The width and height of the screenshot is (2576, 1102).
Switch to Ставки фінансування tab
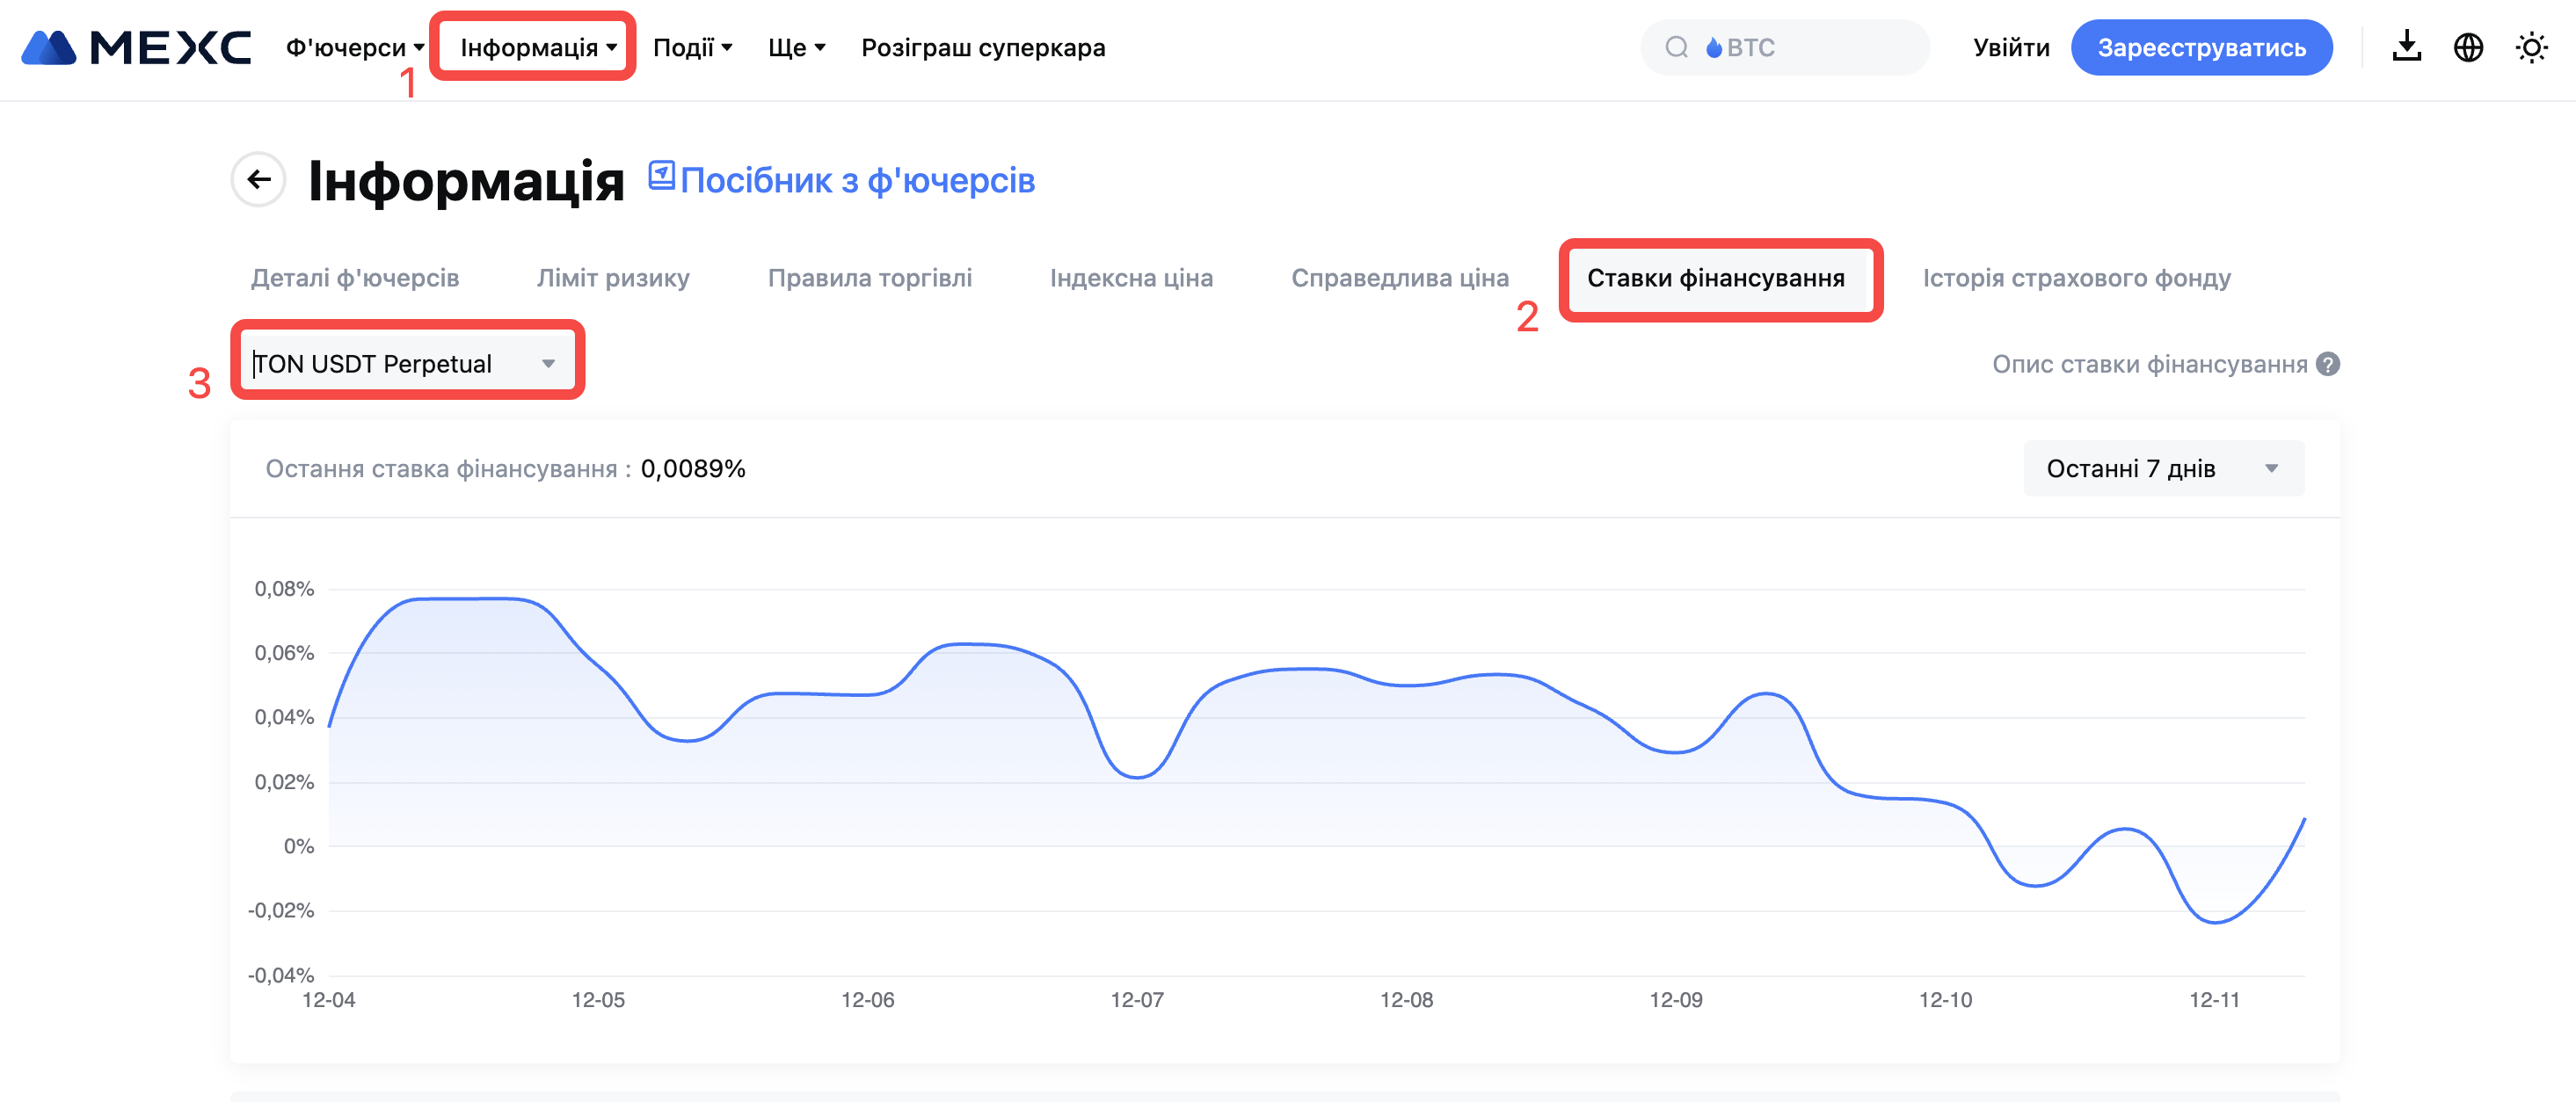pos(1715,278)
